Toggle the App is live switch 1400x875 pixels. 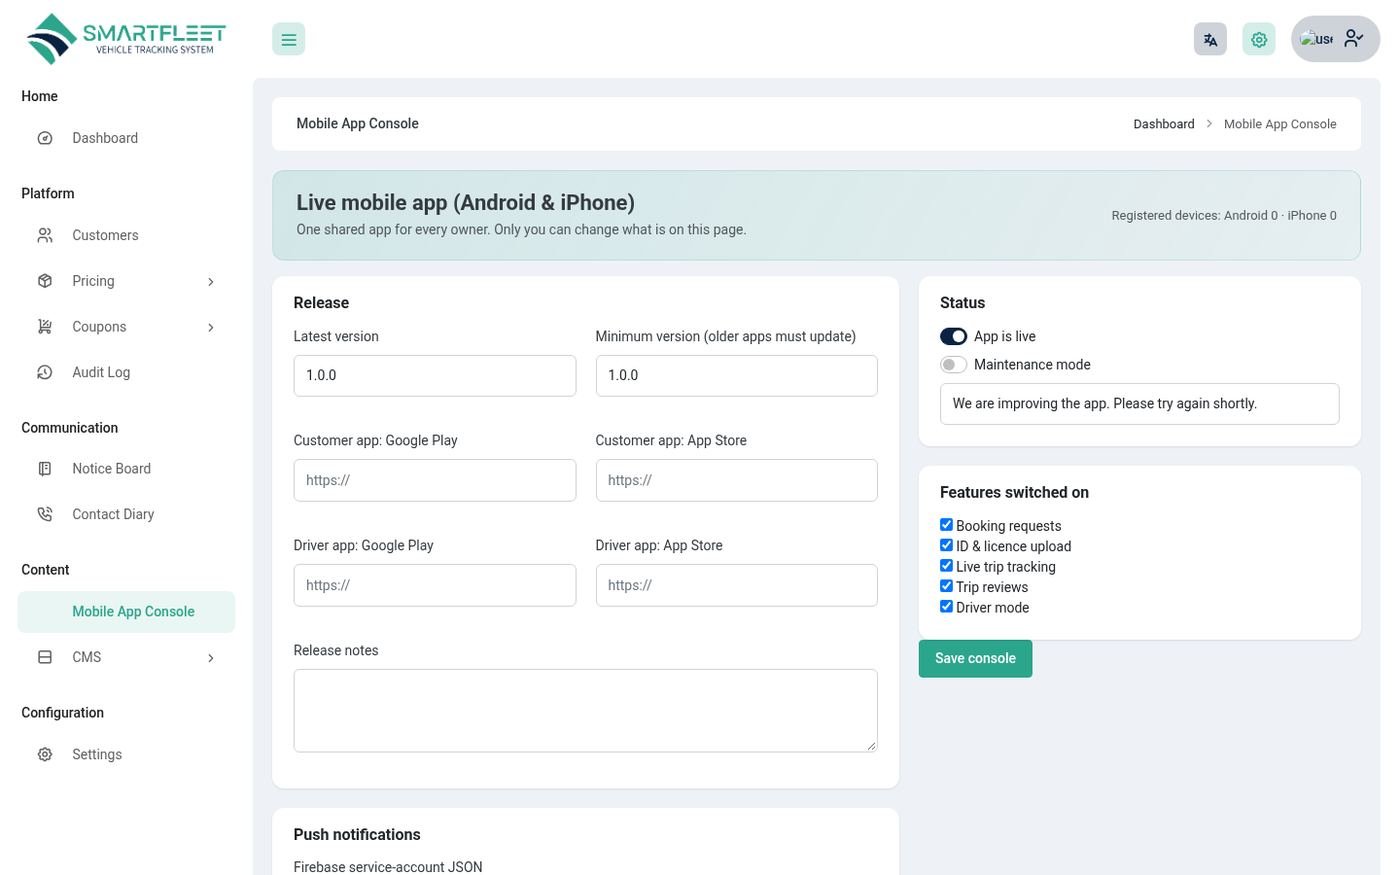coord(953,336)
